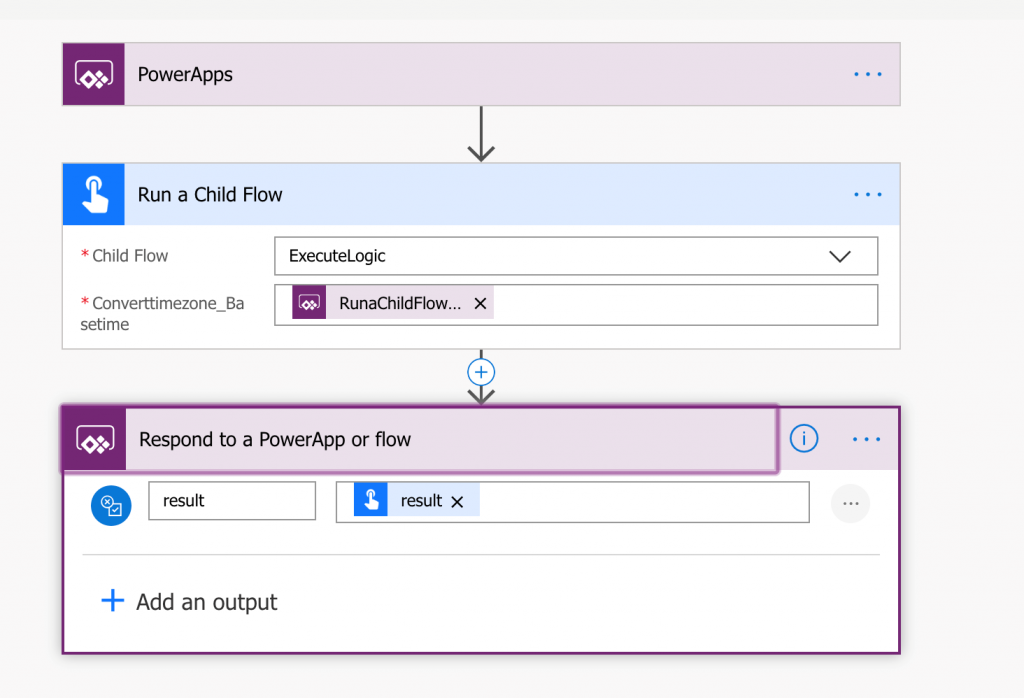Image resolution: width=1024 pixels, height=698 pixels.
Task: Open flow information via the (i) icon
Action: coord(803,438)
